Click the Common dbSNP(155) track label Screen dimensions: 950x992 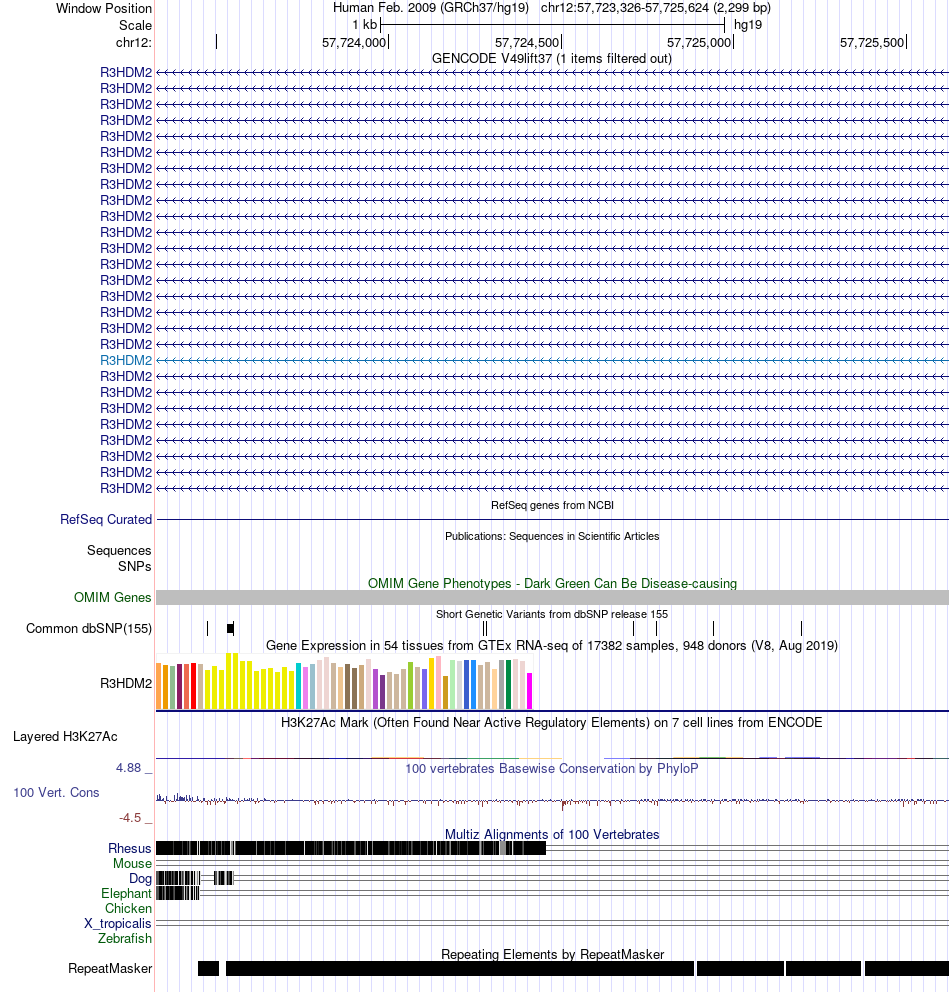click(x=89, y=628)
